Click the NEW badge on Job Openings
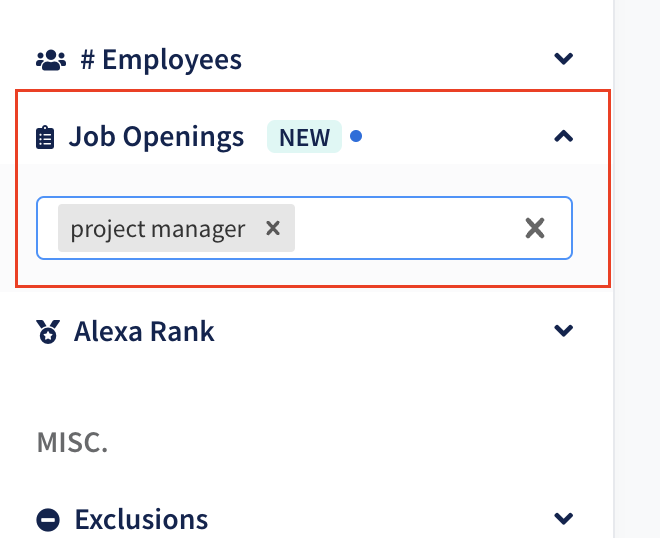 click(x=304, y=137)
